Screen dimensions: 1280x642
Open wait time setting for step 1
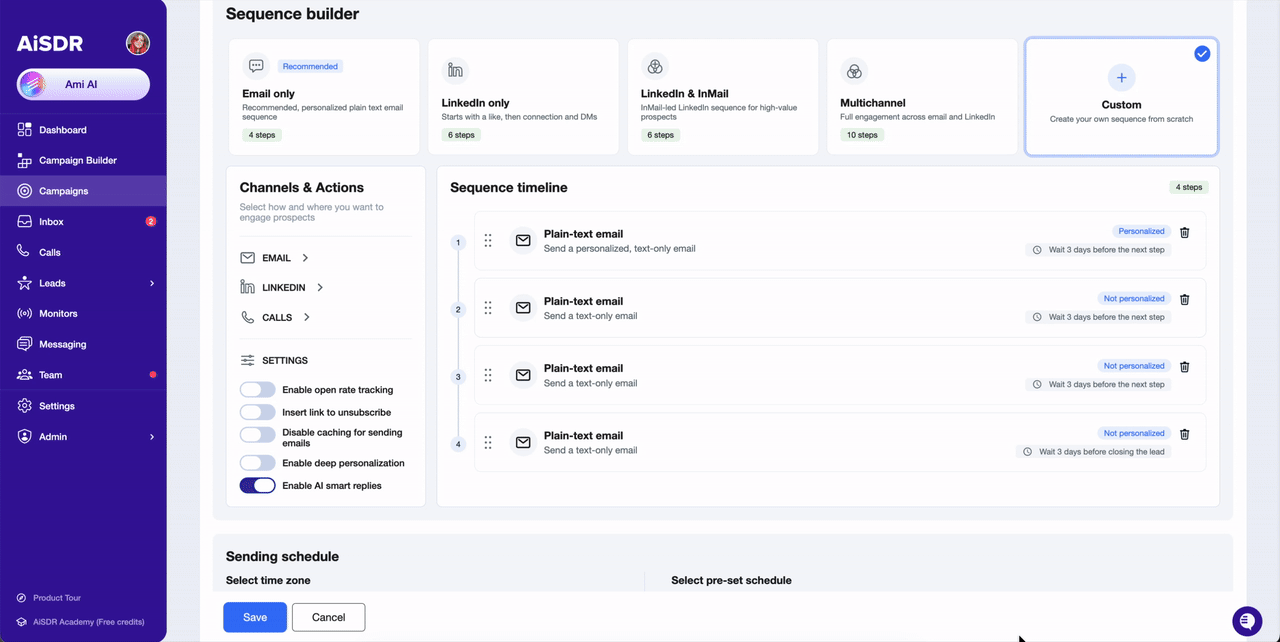1098,250
